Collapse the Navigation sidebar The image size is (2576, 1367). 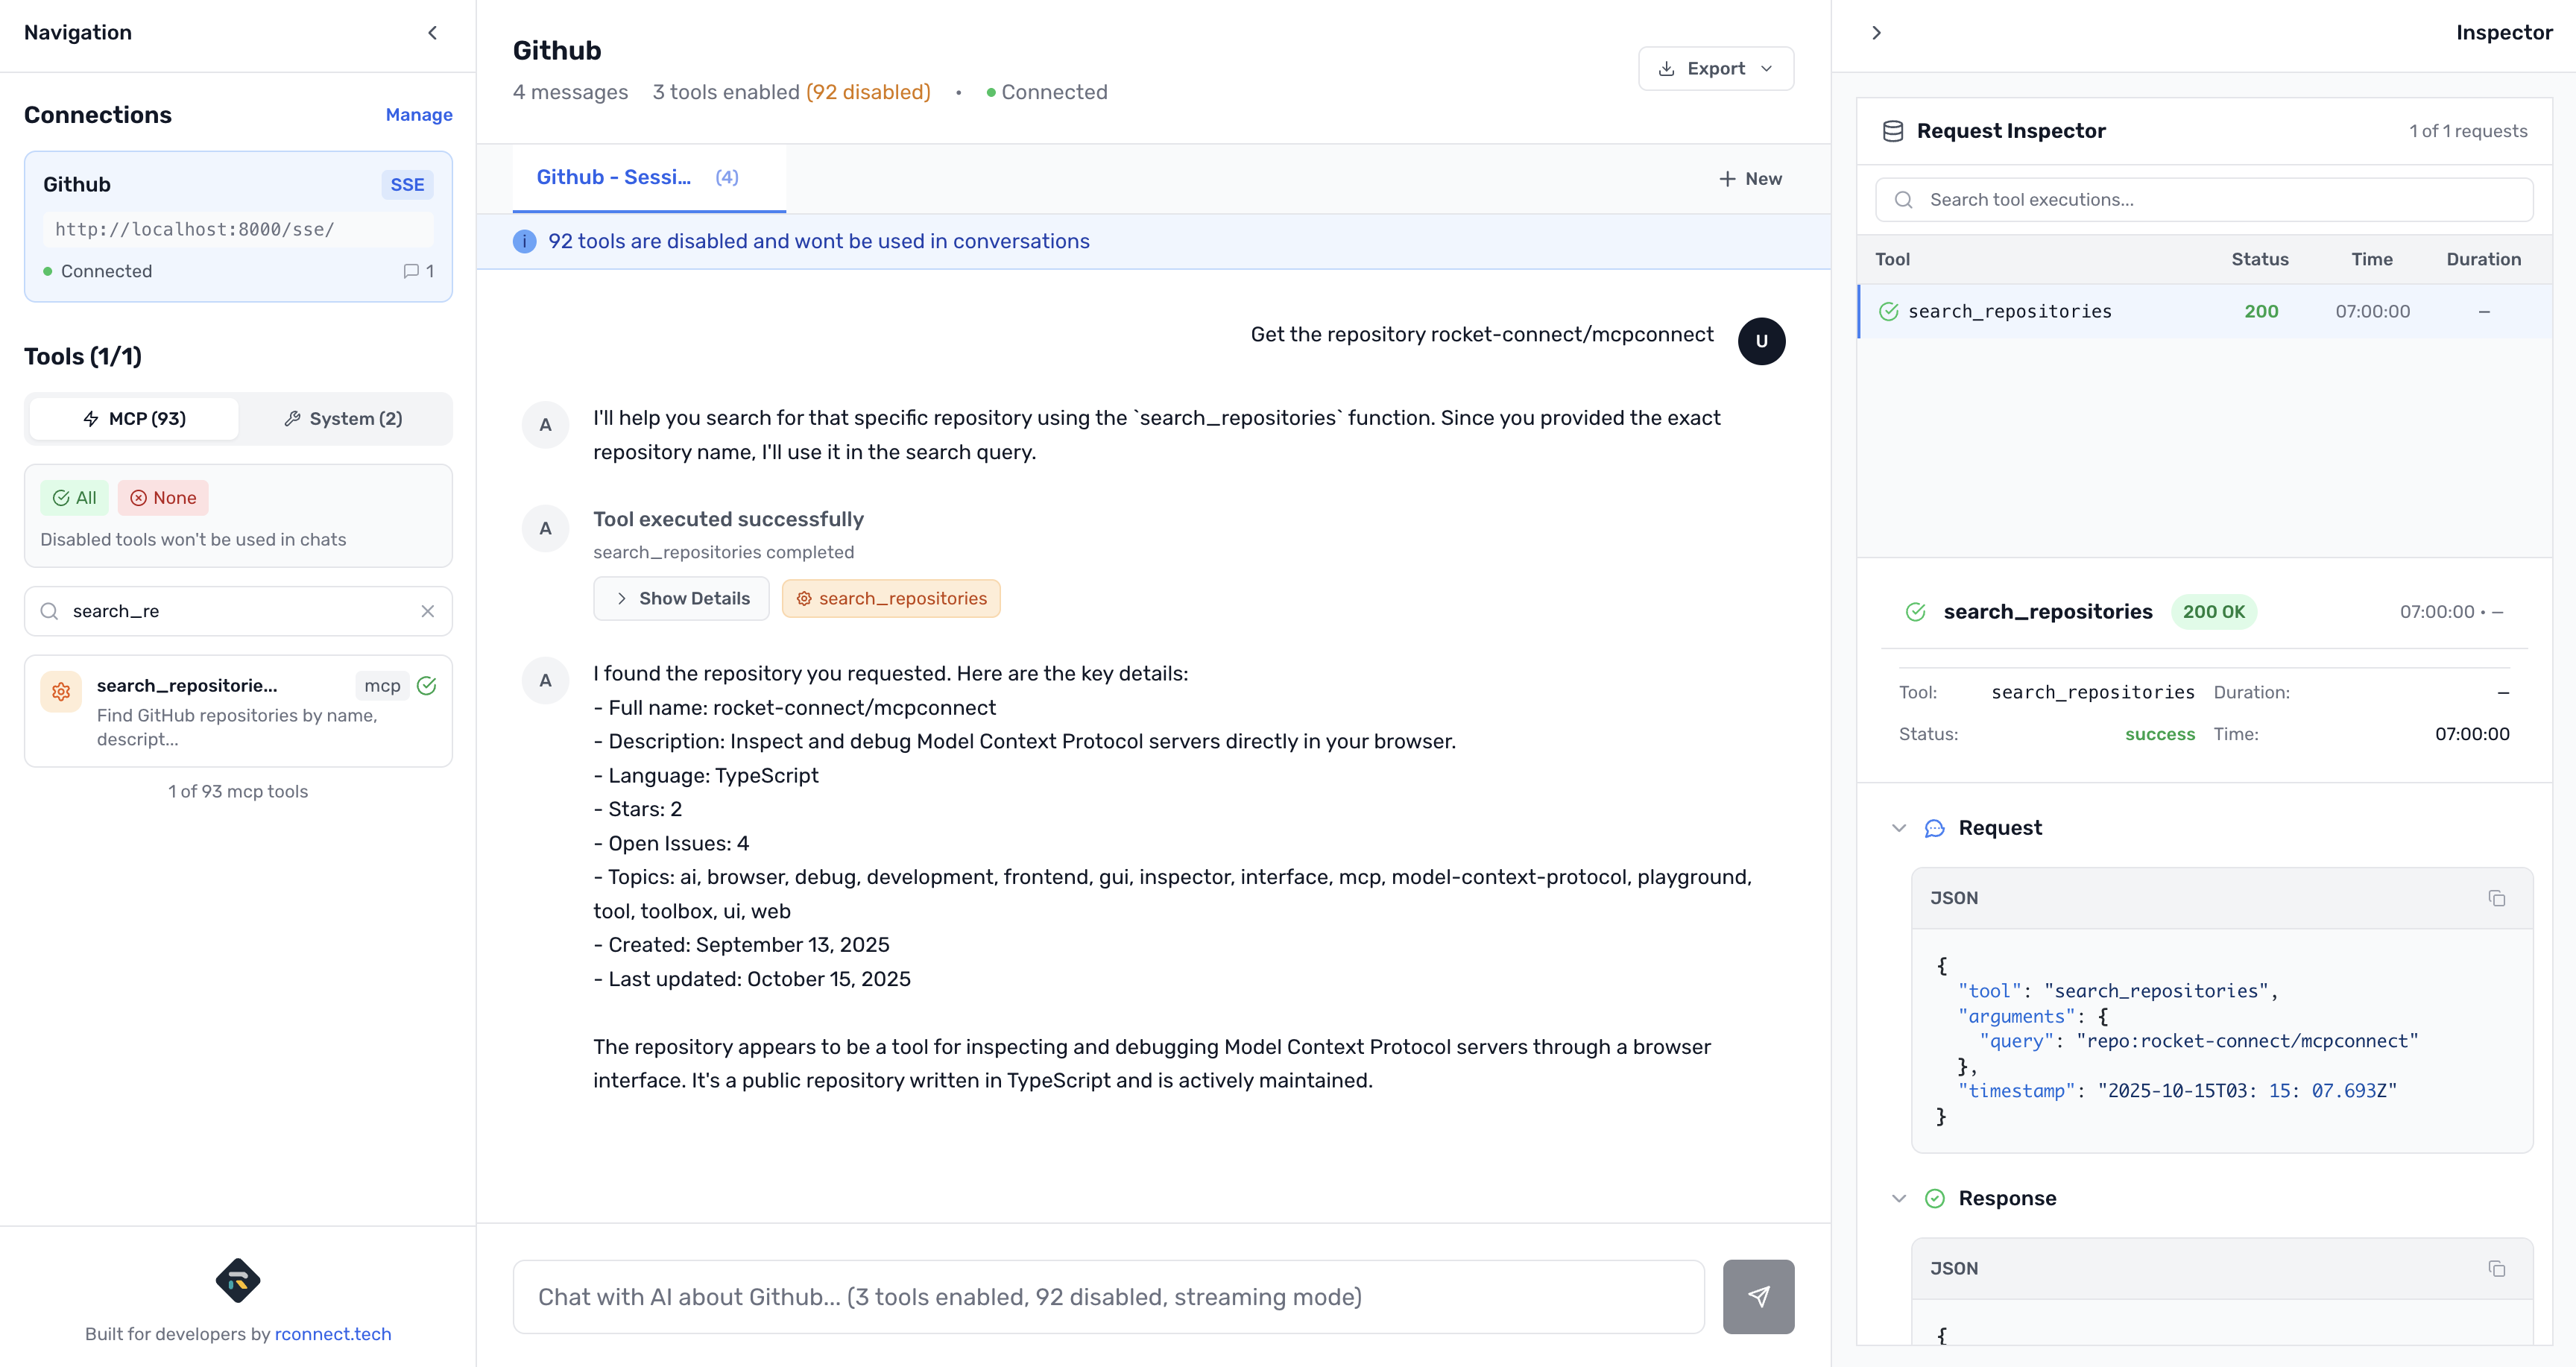[x=432, y=32]
